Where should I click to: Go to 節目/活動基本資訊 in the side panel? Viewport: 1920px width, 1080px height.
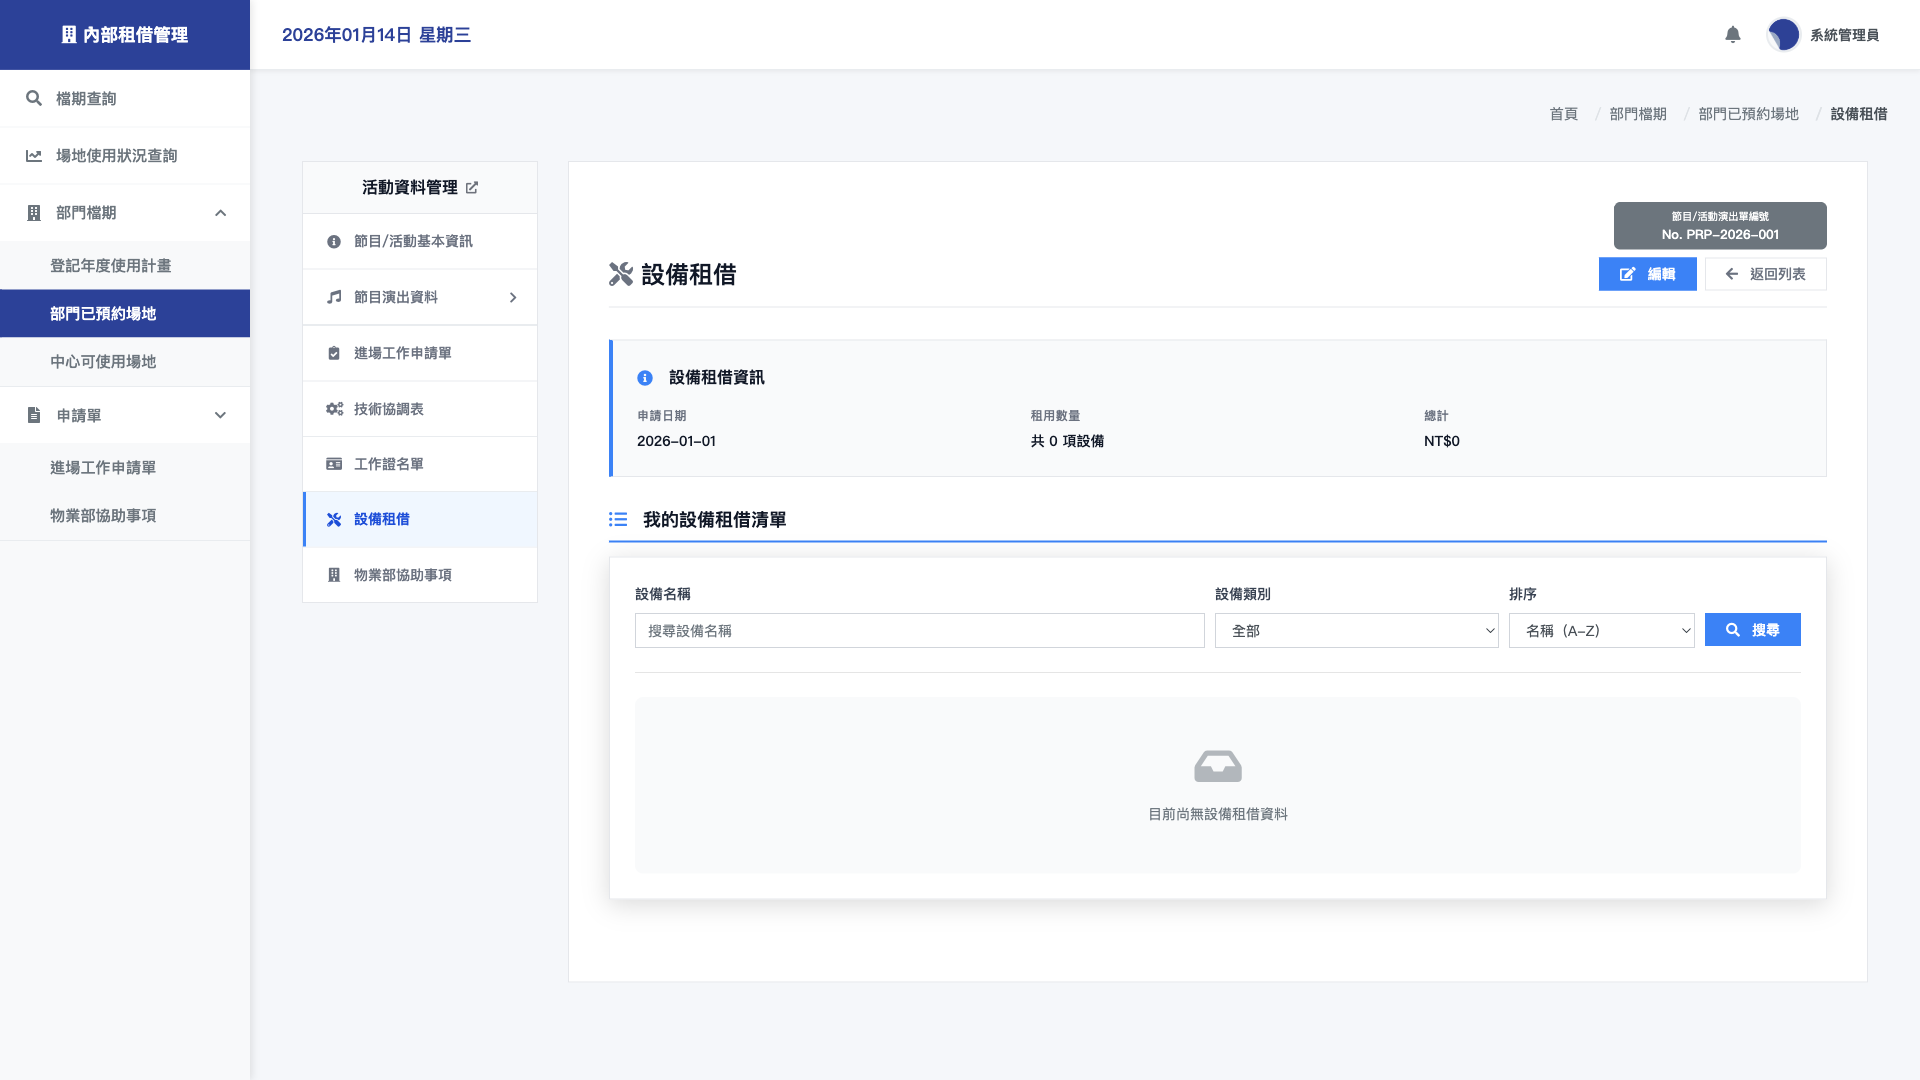413,241
